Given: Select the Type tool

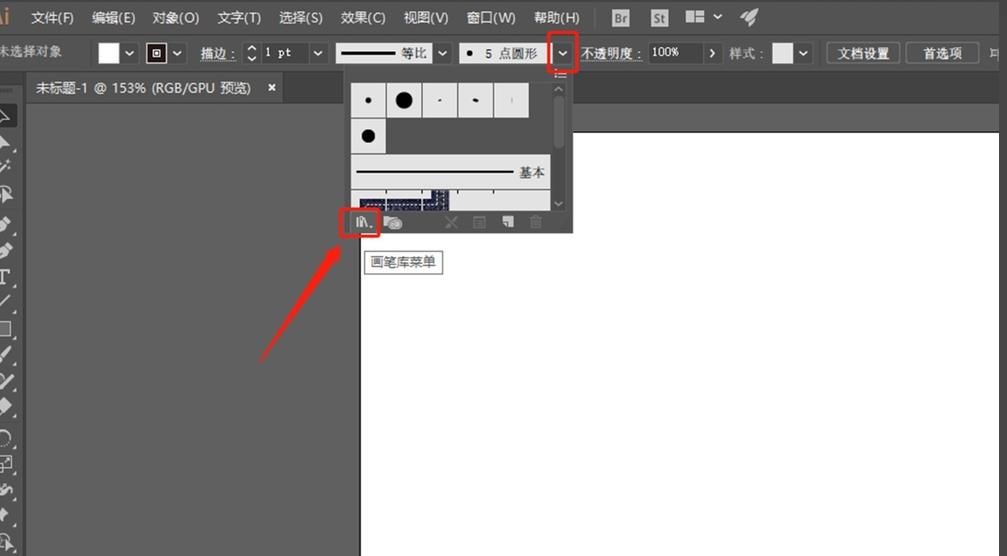Looking at the screenshot, I should tap(5, 277).
